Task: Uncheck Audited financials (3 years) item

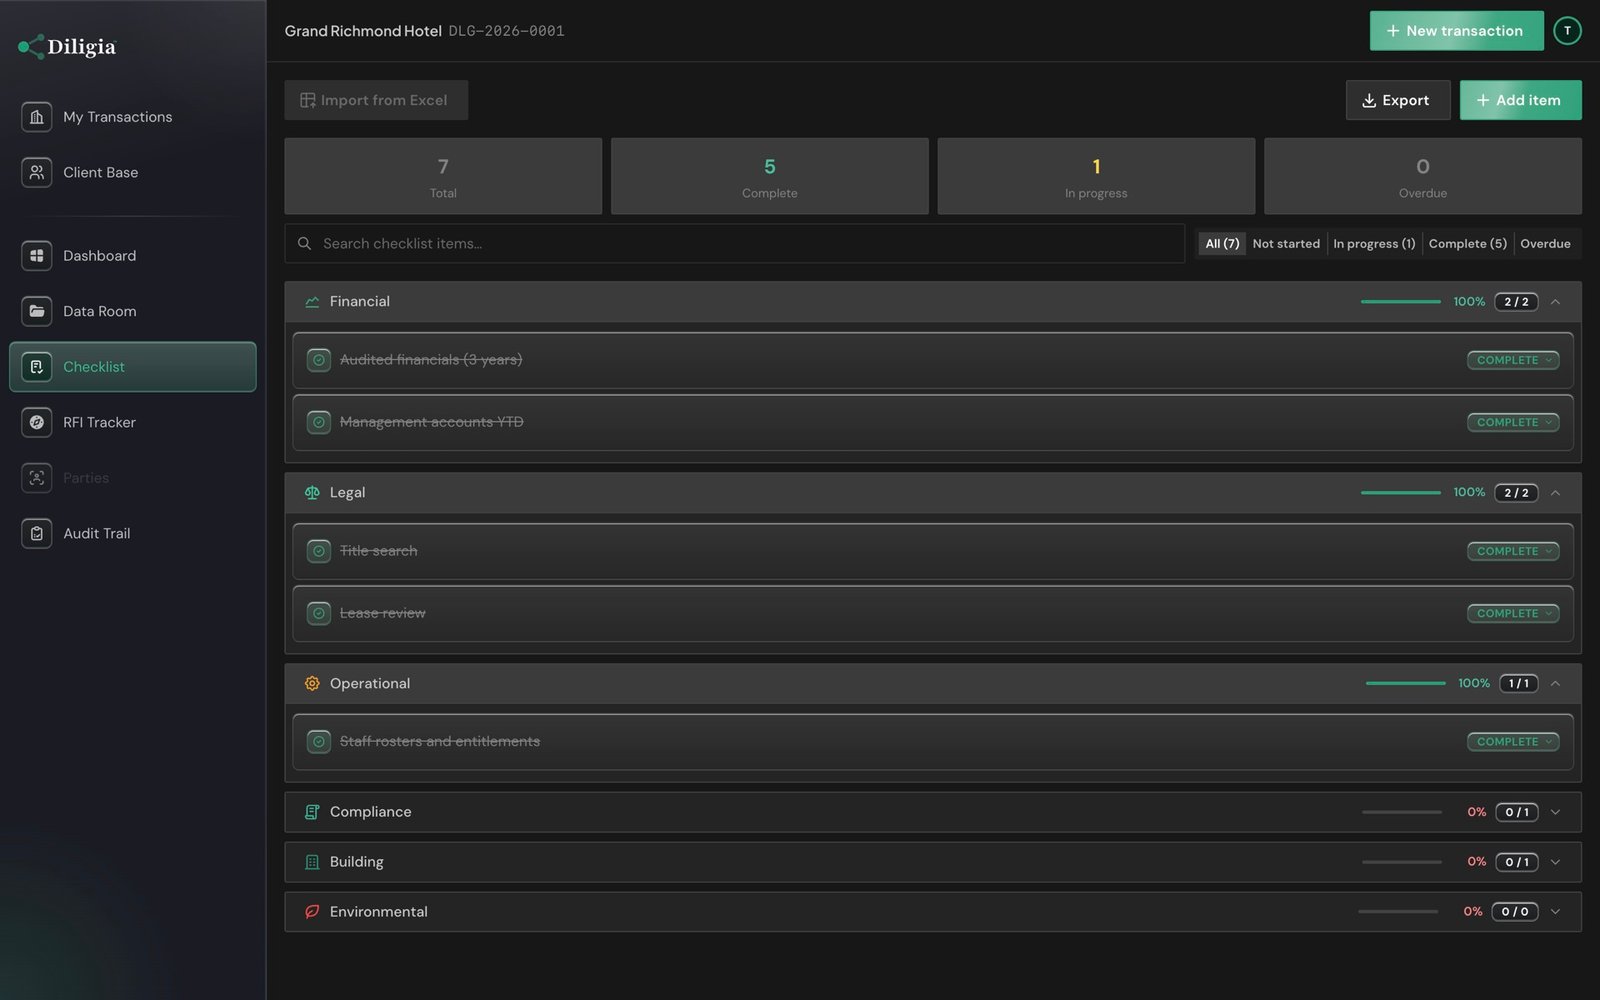Action: coord(319,360)
